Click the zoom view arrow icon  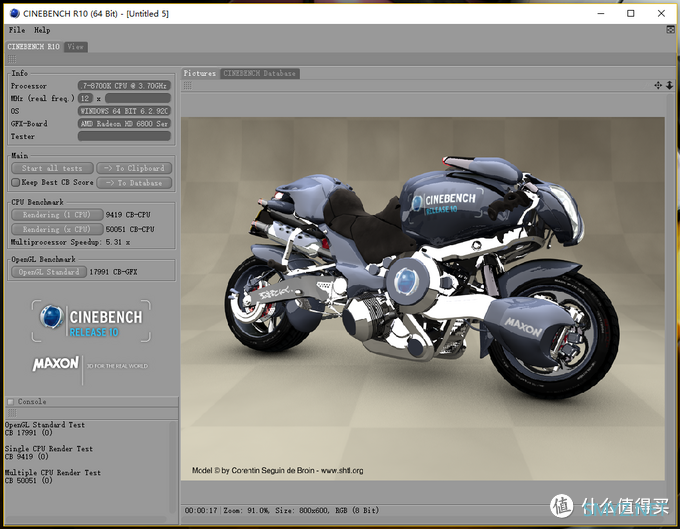(670, 85)
